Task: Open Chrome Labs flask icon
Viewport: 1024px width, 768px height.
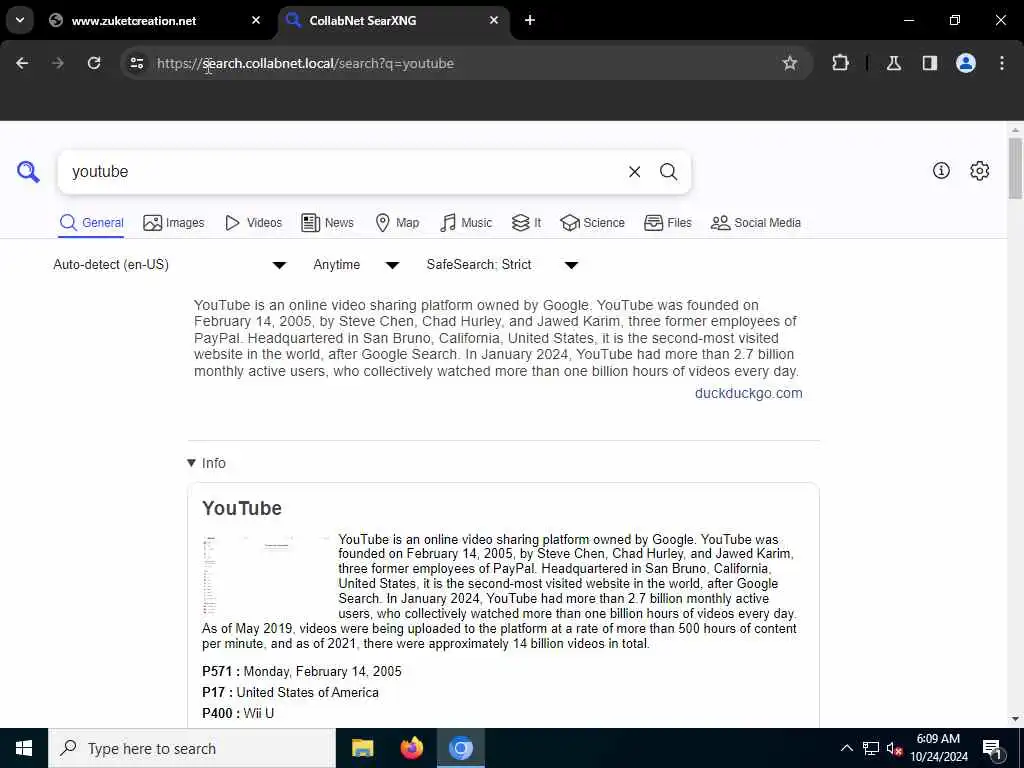Action: pyautogui.click(x=894, y=63)
